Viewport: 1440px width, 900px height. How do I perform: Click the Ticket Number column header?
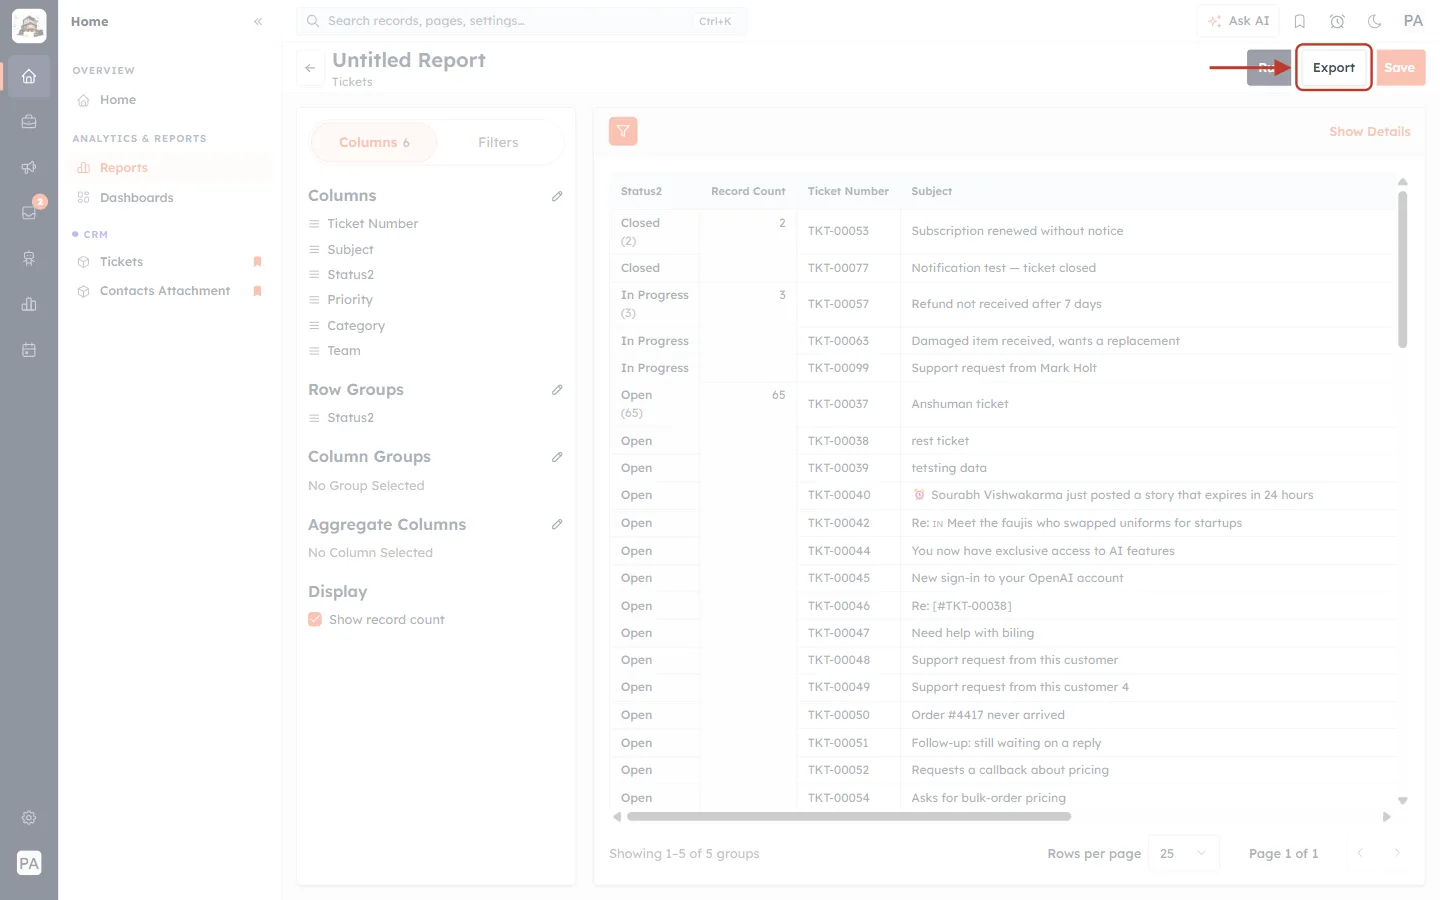[848, 191]
